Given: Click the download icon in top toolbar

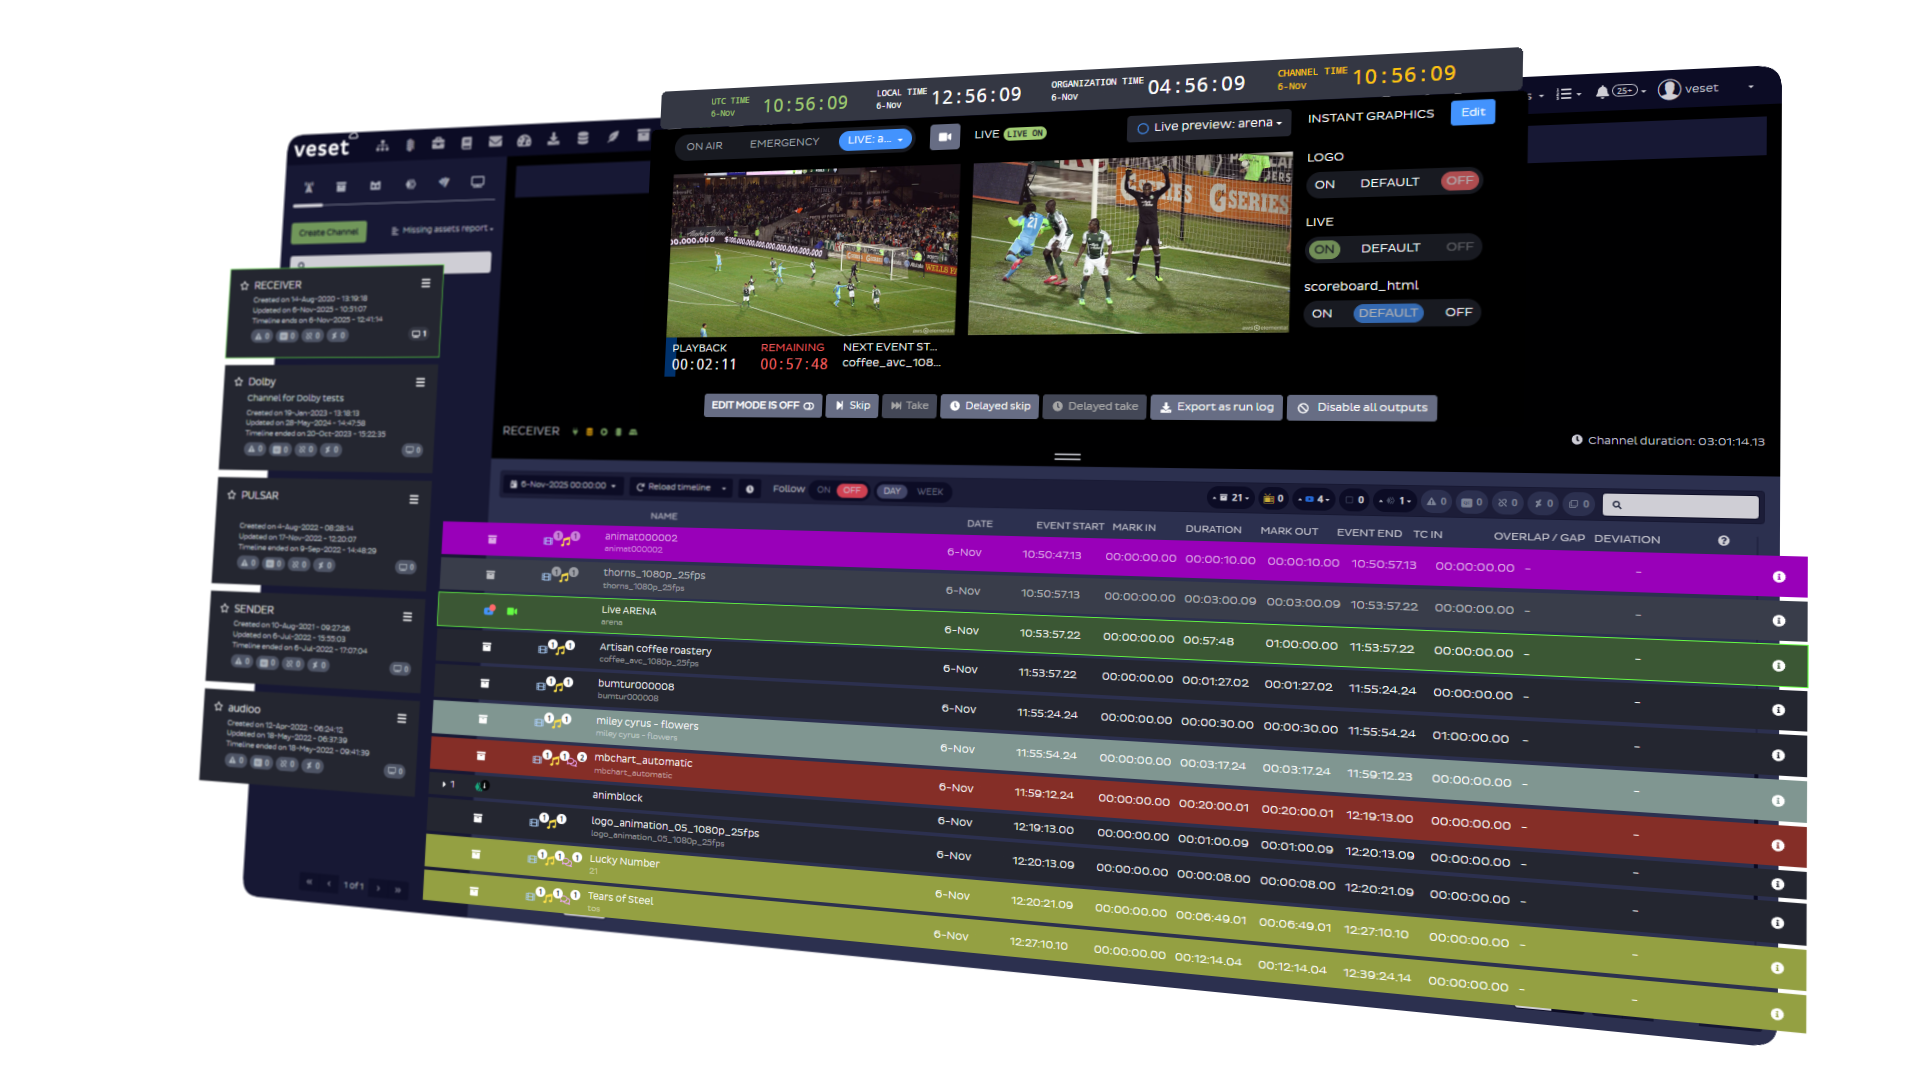Looking at the screenshot, I should pyautogui.click(x=553, y=140).
